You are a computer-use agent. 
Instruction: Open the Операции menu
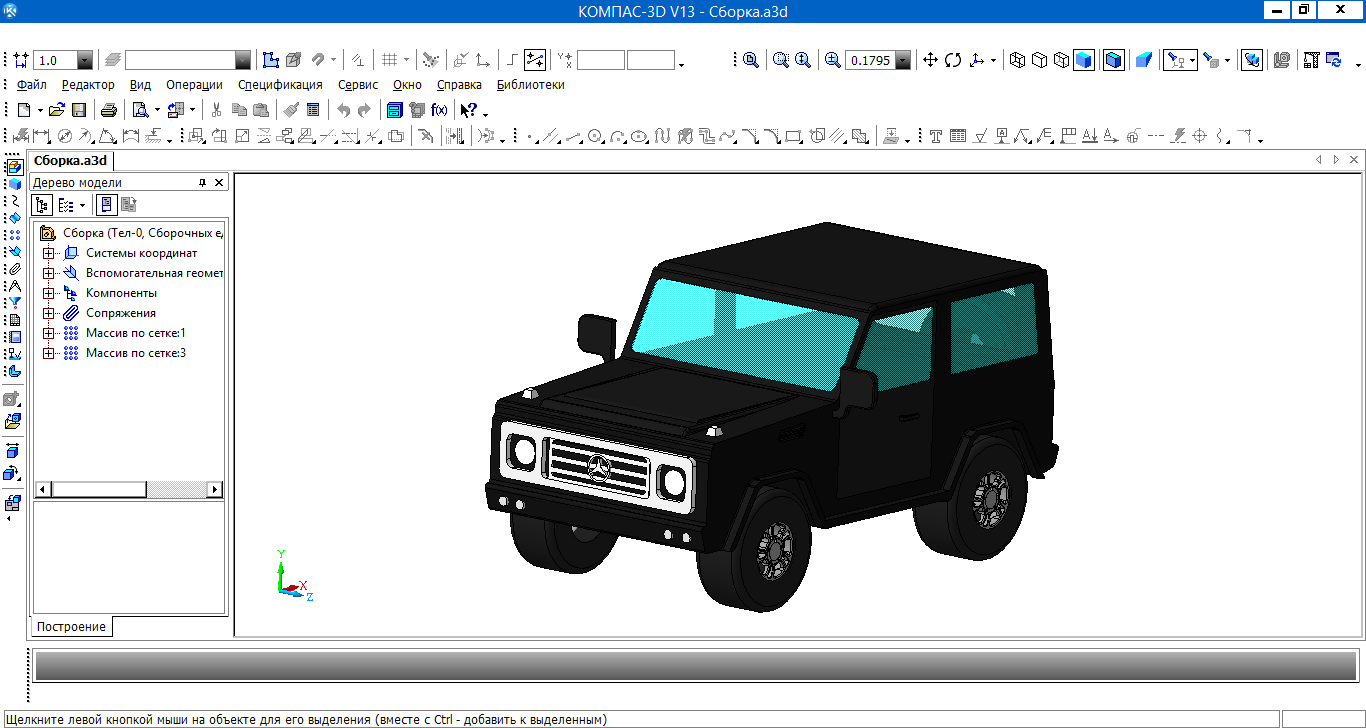point(194,85)
